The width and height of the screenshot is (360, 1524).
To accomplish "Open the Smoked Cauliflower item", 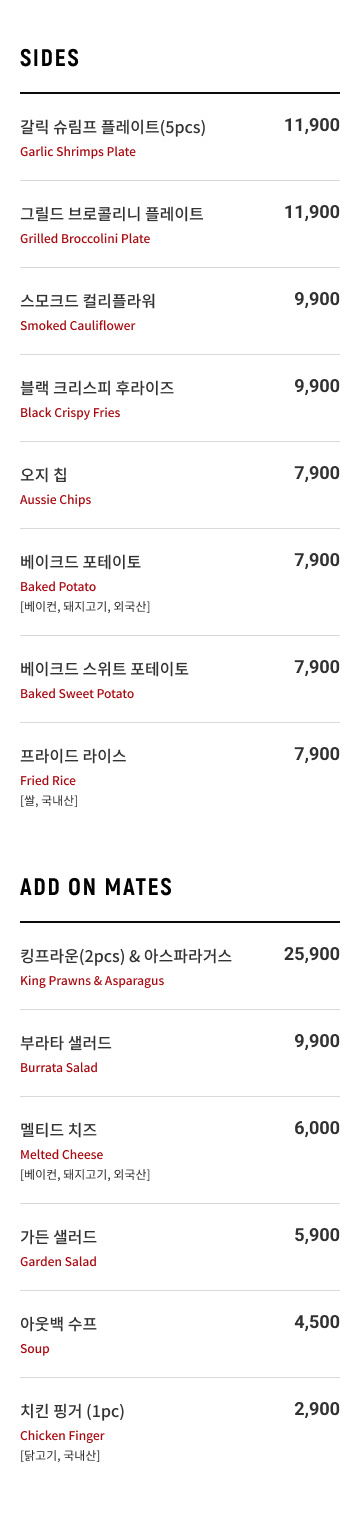I will (180, 312).
